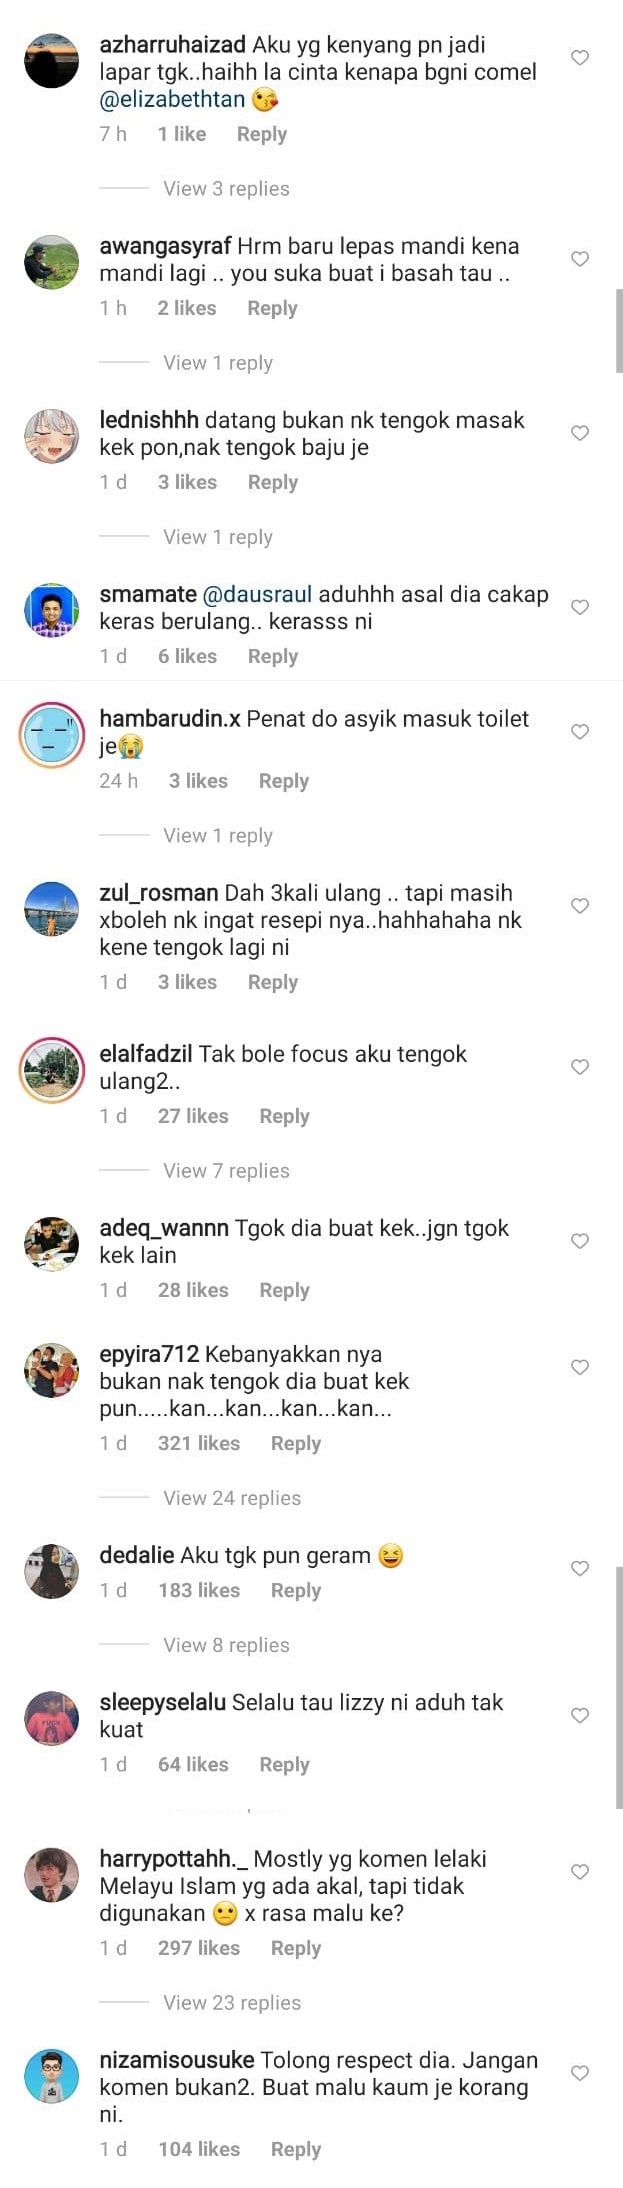
Task: Heart the smamate comment
Action: 579,607
